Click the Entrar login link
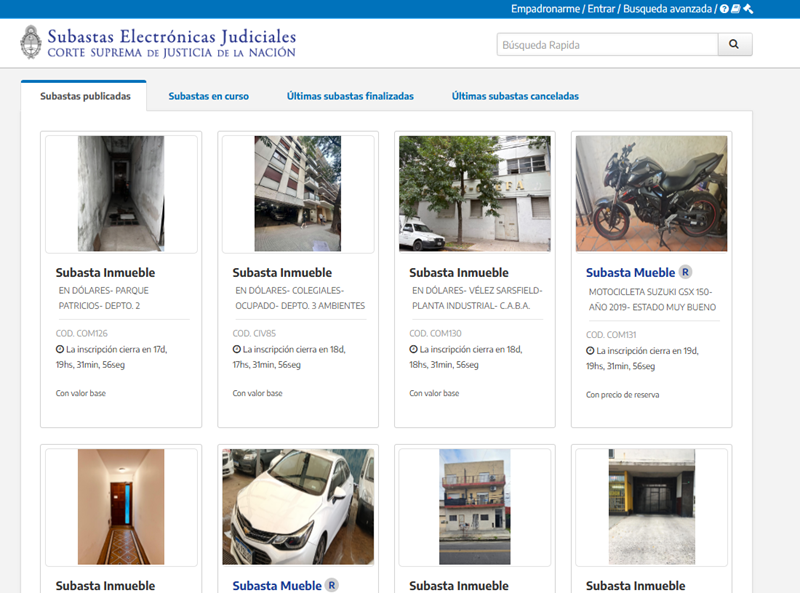The height and width of the screenshot is (593, 800). click(602, 9)
